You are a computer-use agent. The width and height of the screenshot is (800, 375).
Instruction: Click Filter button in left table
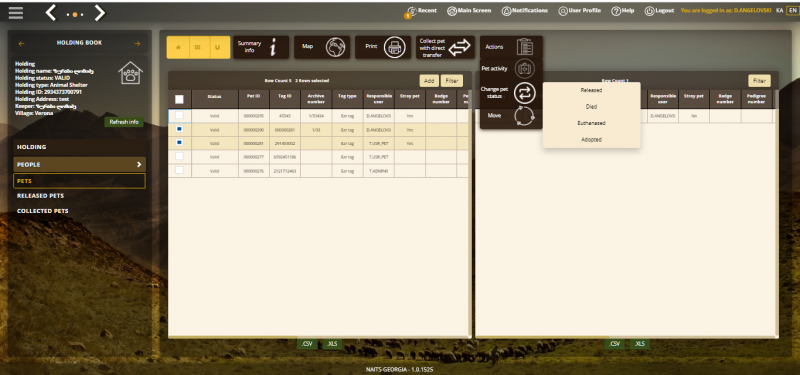pyautogui.click(x=452, y=81)
